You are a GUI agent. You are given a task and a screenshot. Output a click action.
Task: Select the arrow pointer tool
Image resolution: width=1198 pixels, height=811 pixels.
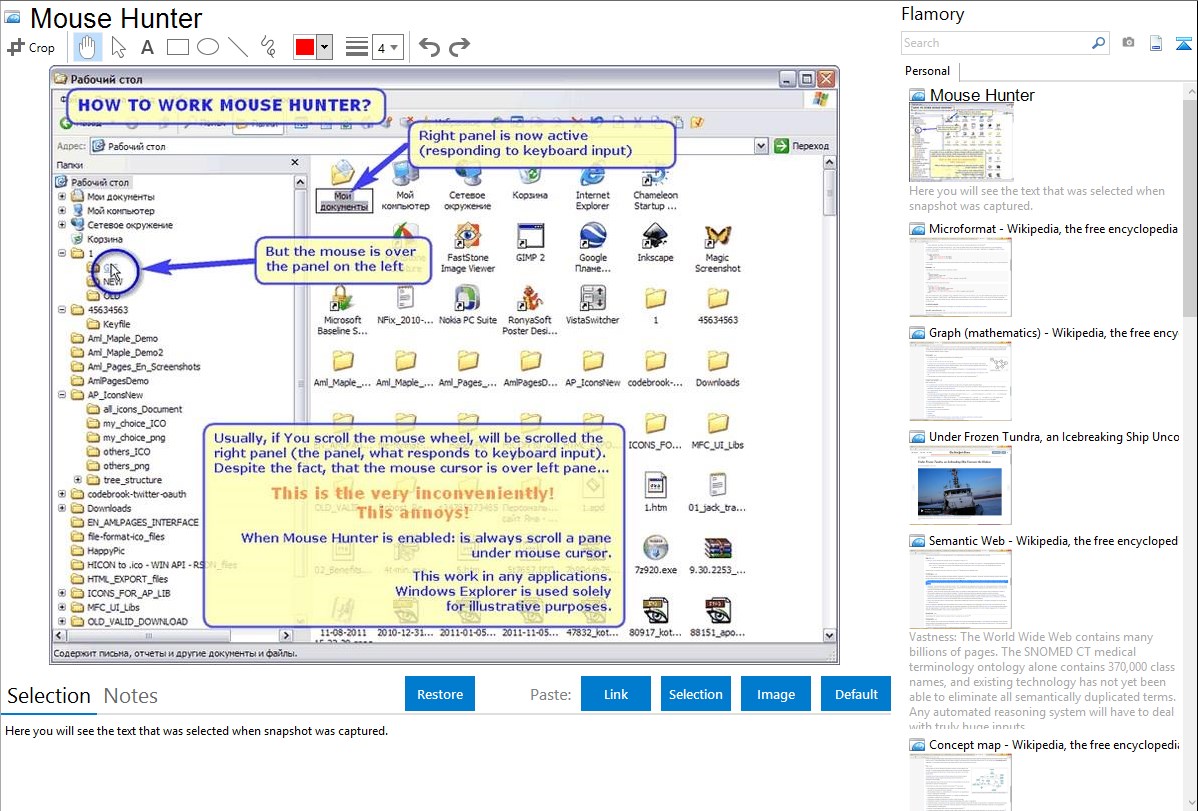[118, 47]
